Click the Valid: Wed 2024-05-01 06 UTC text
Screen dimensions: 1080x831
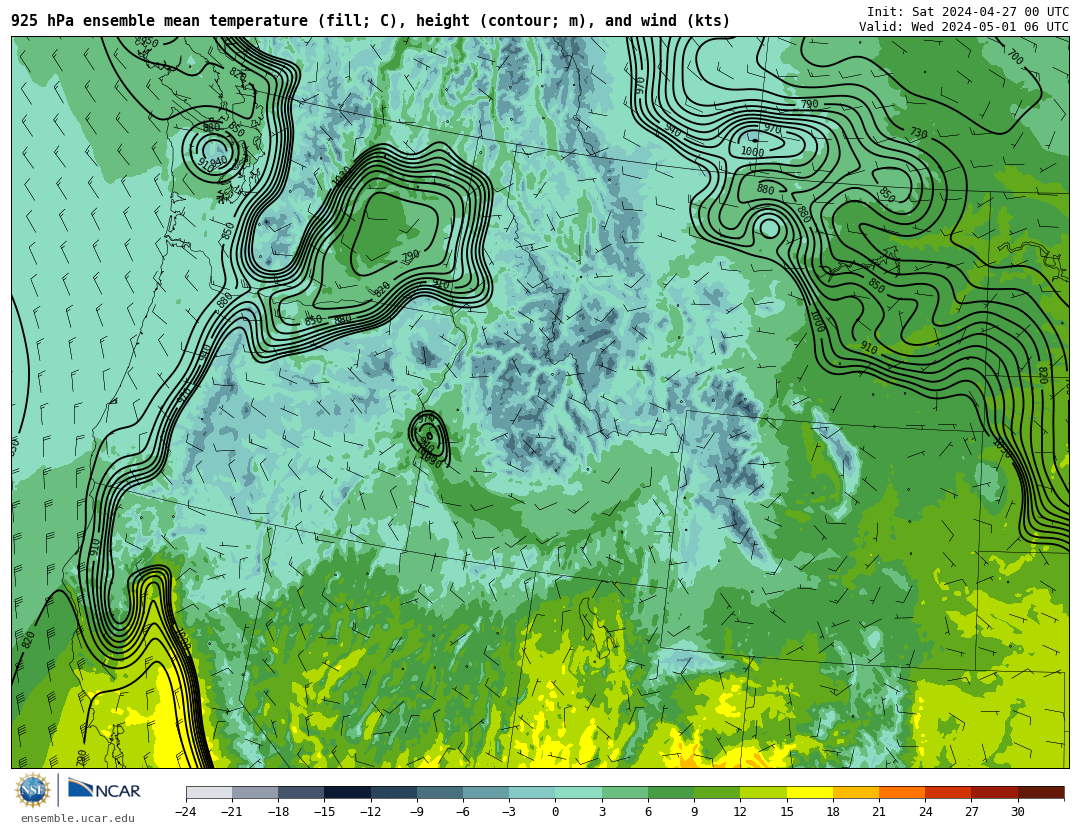tap(964, 27)
